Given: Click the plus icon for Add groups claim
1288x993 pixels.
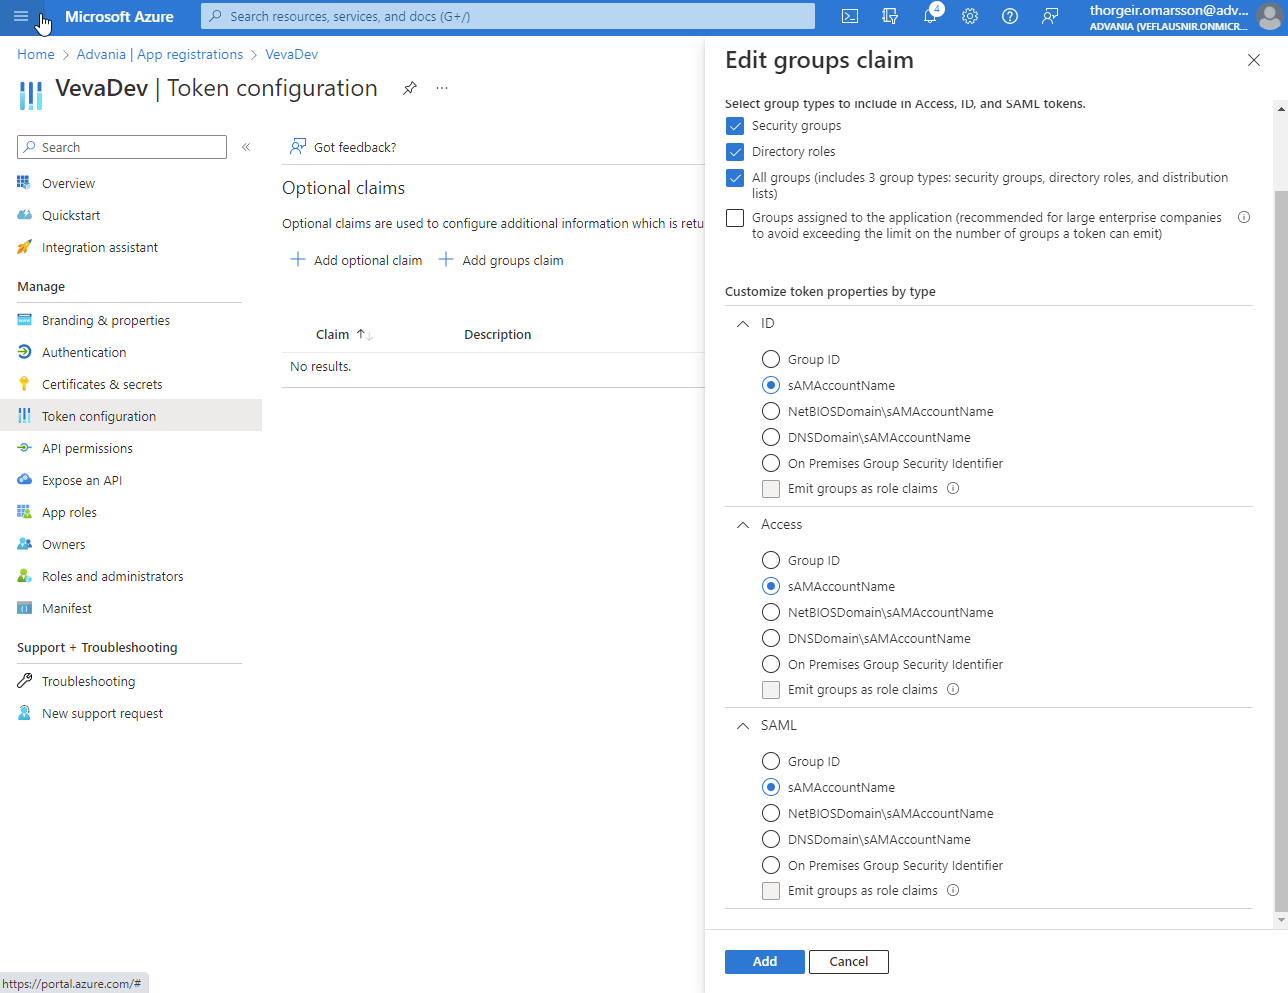Looking at the screenshot, I should (446, 260).
